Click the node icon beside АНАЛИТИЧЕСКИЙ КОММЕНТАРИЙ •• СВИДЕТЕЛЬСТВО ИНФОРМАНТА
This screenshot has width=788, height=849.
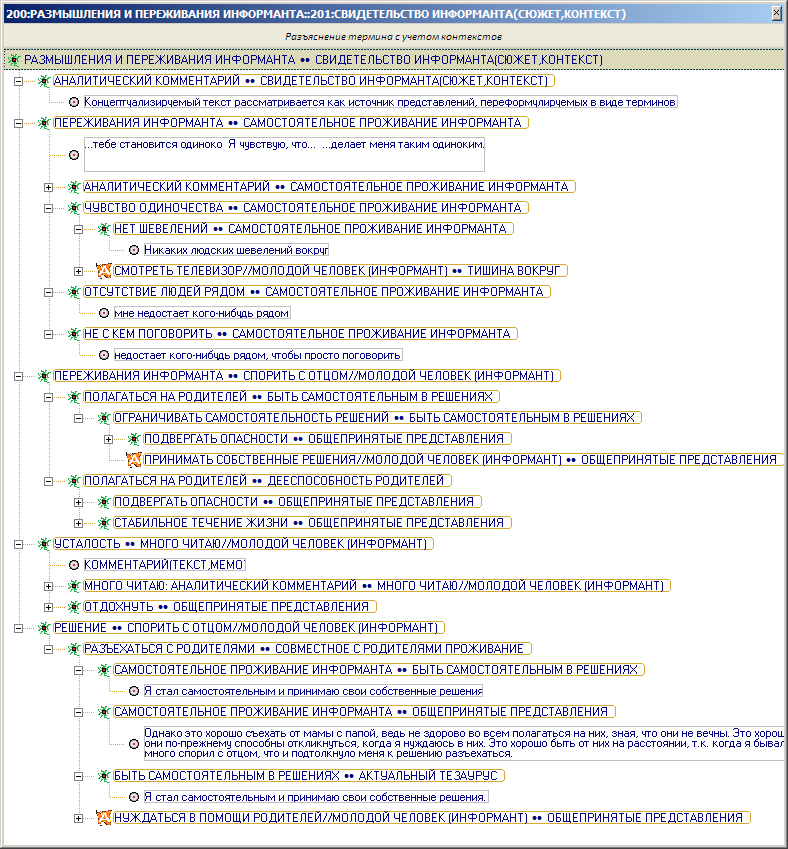tap(44, 81)
